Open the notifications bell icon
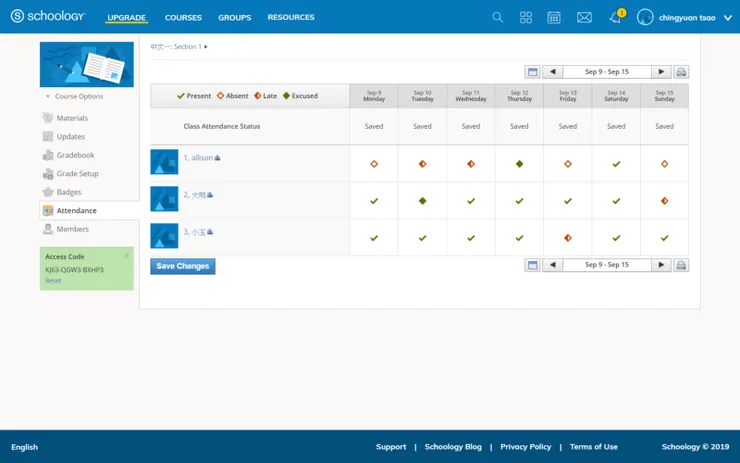Image resolution: width=740 pixels, height=463 pixels. coord(615,17)
